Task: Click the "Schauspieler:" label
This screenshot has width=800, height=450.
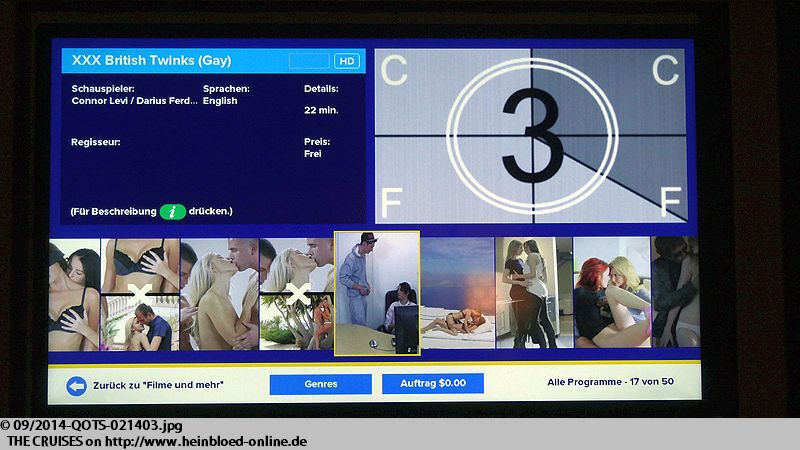Action: 103,89
